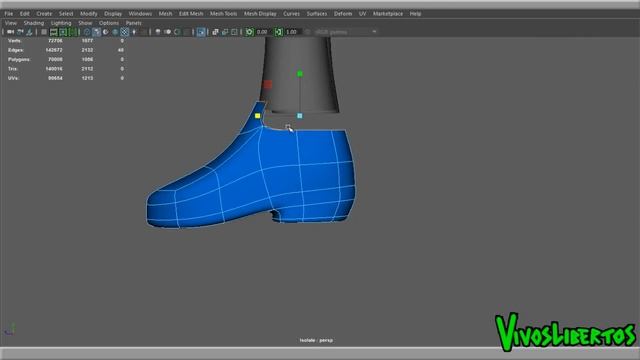Open the UV menu

362,13
